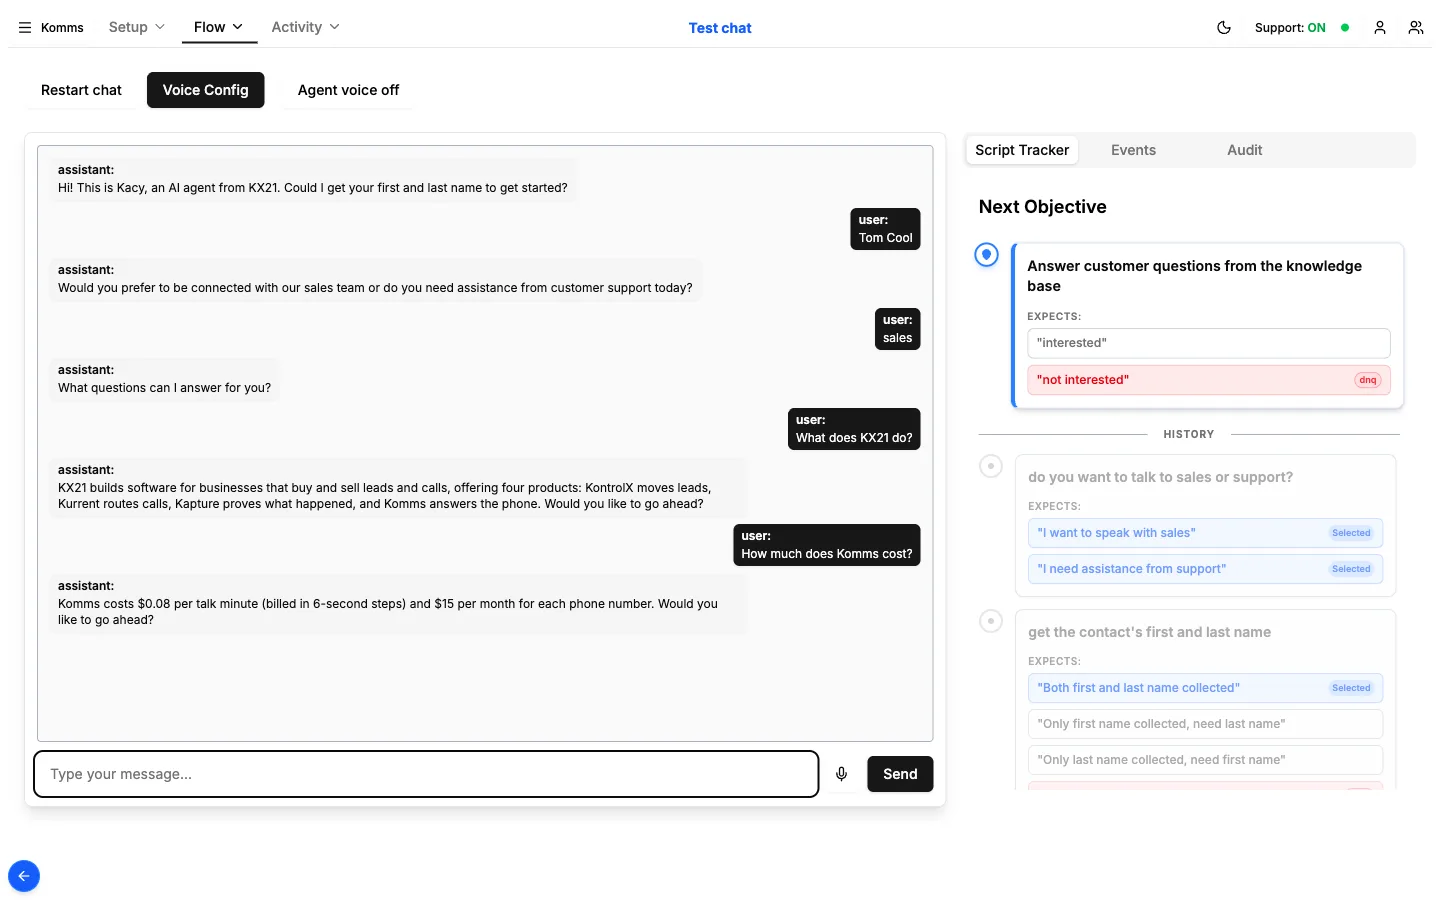Select radio marker for contact's name step
Viewport: 1440px width, 900px height.
click(x=990, y=621)
